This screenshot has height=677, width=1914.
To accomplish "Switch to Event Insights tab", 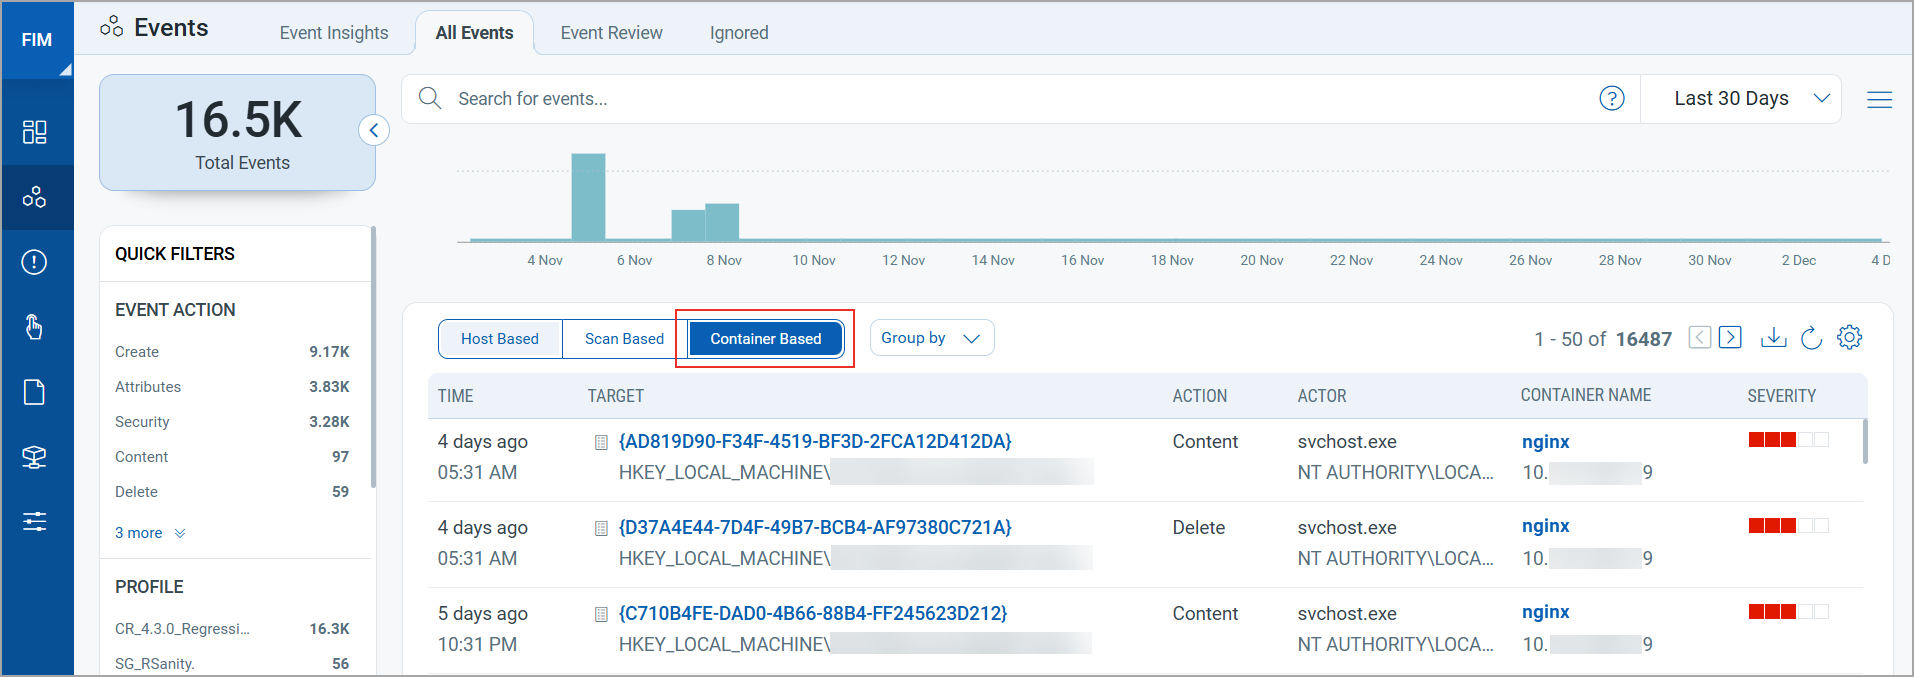I will pos(334,33).
